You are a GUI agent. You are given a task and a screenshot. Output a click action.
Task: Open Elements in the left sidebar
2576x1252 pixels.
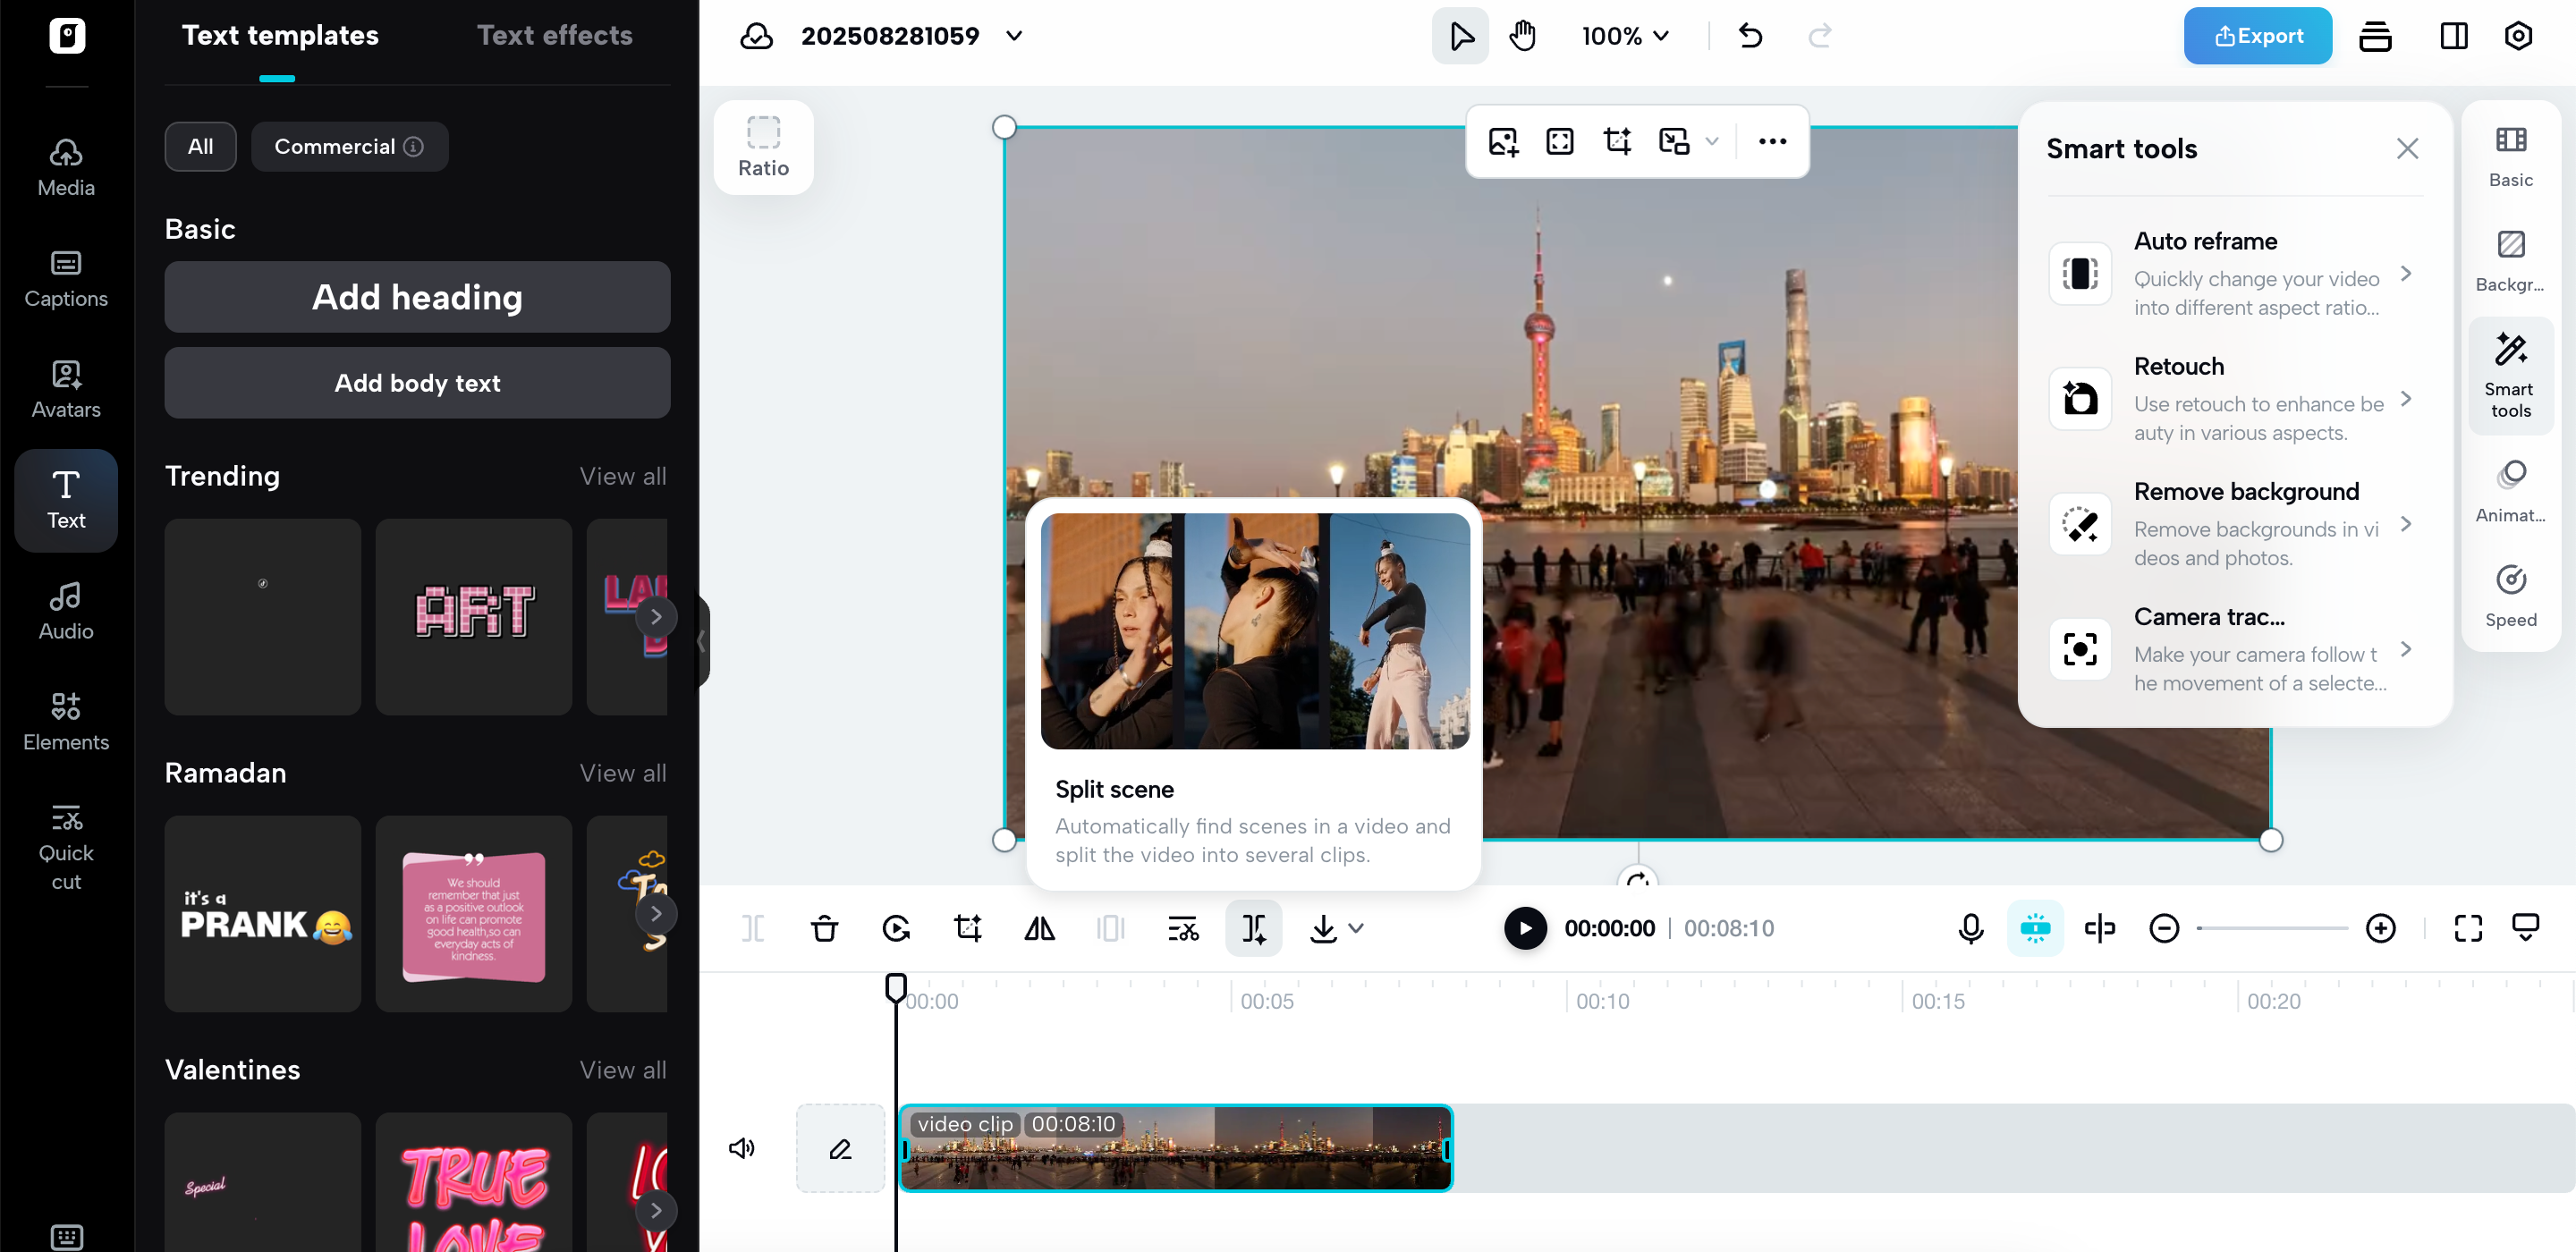coord(66,720)
